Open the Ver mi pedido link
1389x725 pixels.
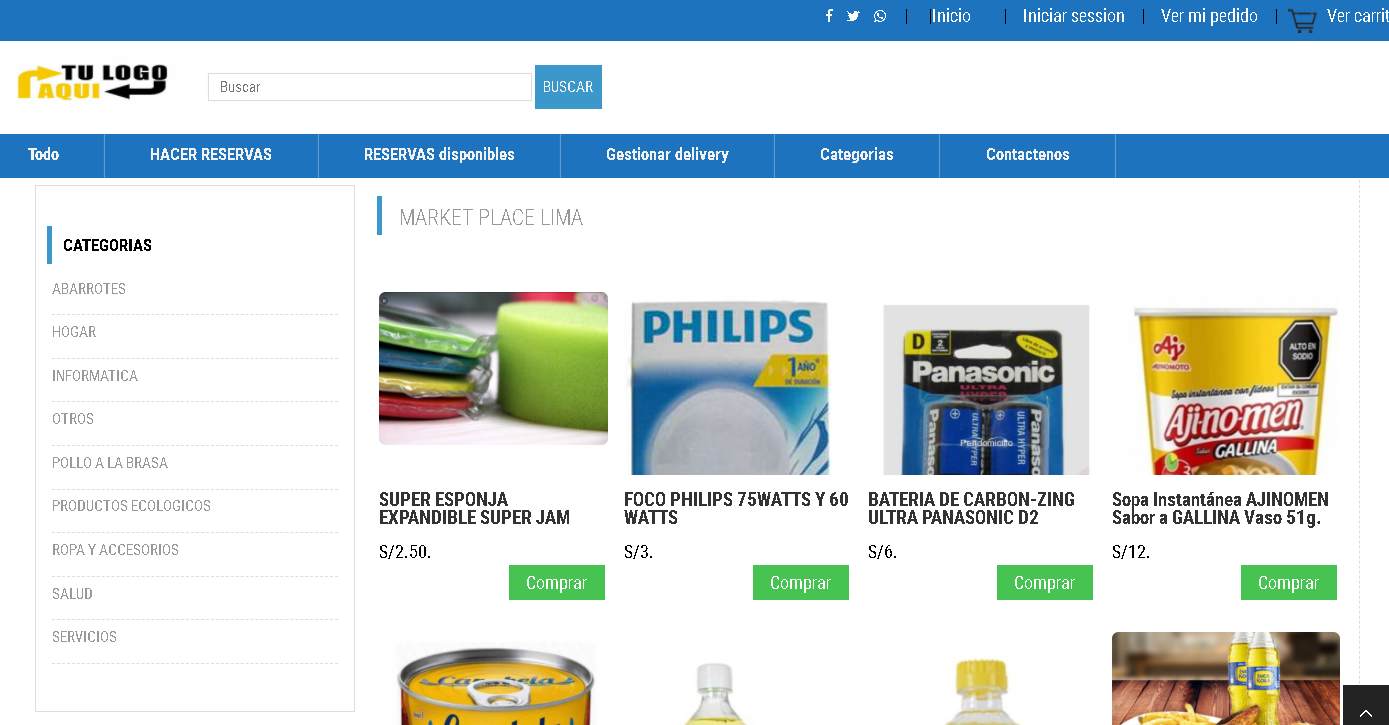(x=1209, y=16)
